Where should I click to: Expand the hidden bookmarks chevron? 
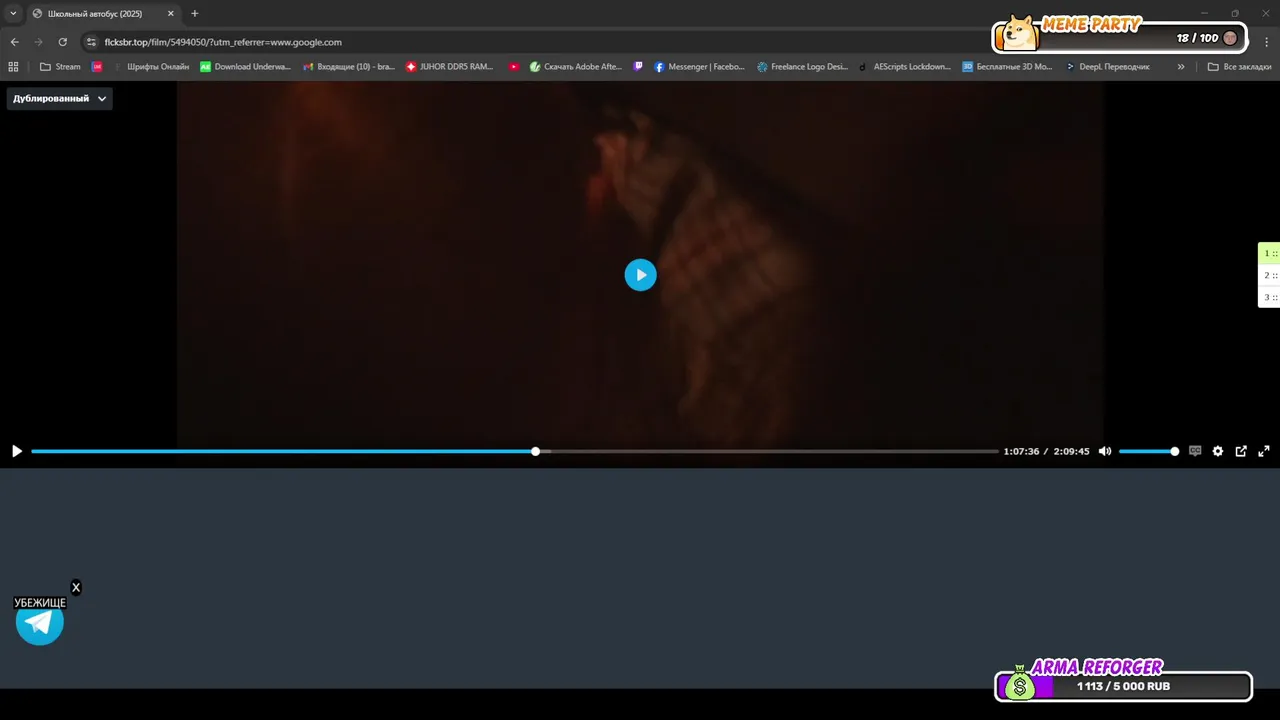click(1181, 67)
